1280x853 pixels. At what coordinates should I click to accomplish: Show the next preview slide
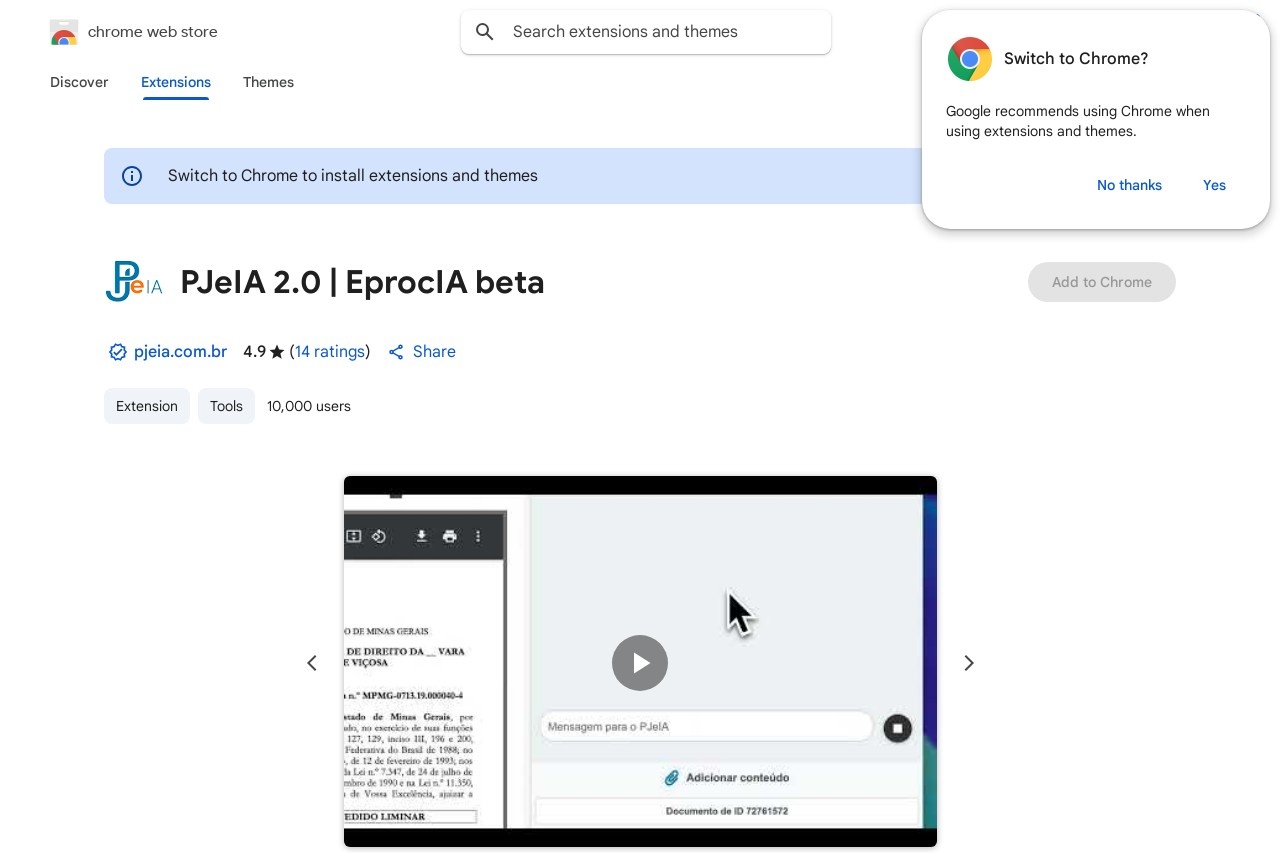tap(968, 663)
